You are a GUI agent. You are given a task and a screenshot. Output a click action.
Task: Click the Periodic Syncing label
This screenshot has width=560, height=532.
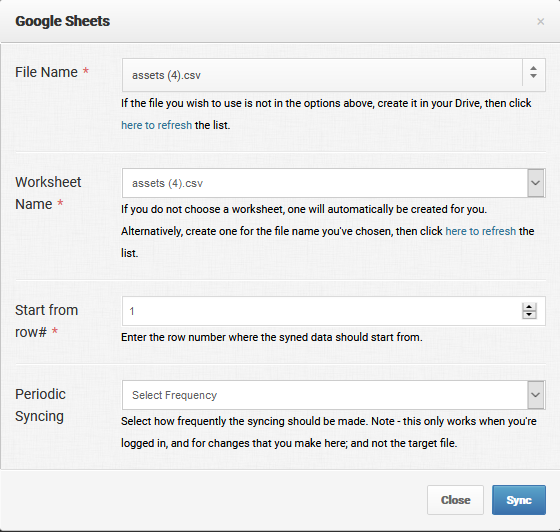[40, 405]
